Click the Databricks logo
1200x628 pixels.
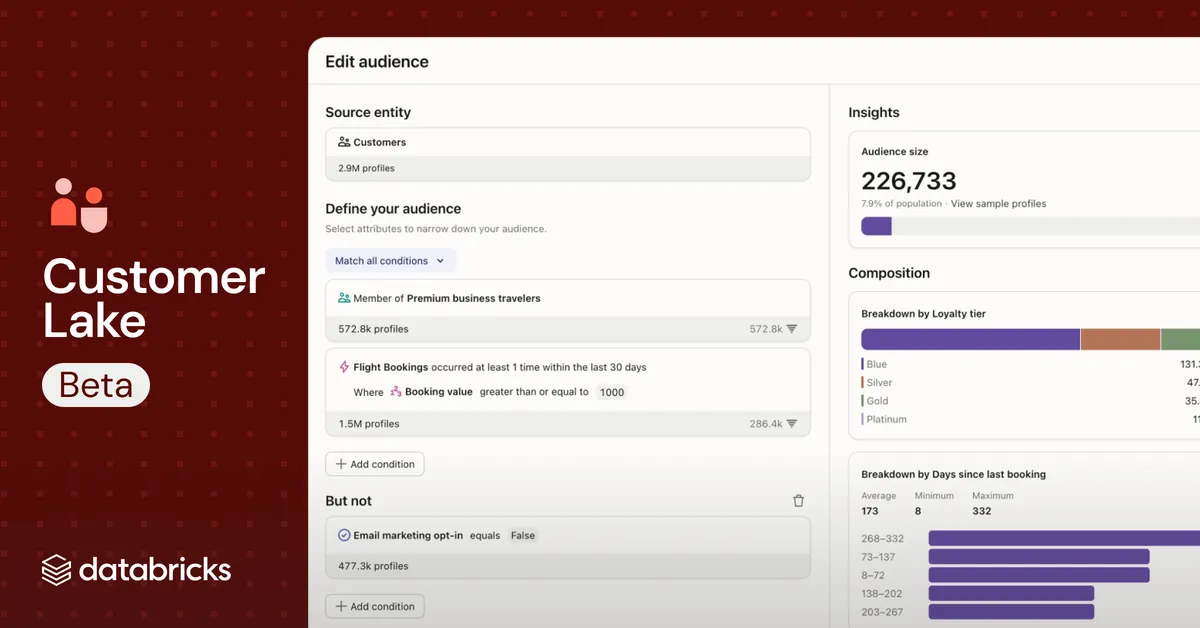click(x=136, y=570)
